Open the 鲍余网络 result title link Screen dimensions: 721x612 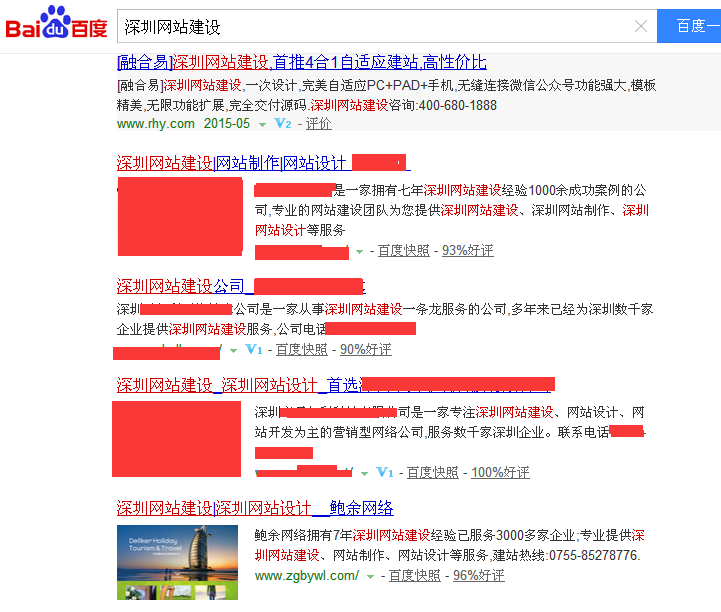pos(255,508)
